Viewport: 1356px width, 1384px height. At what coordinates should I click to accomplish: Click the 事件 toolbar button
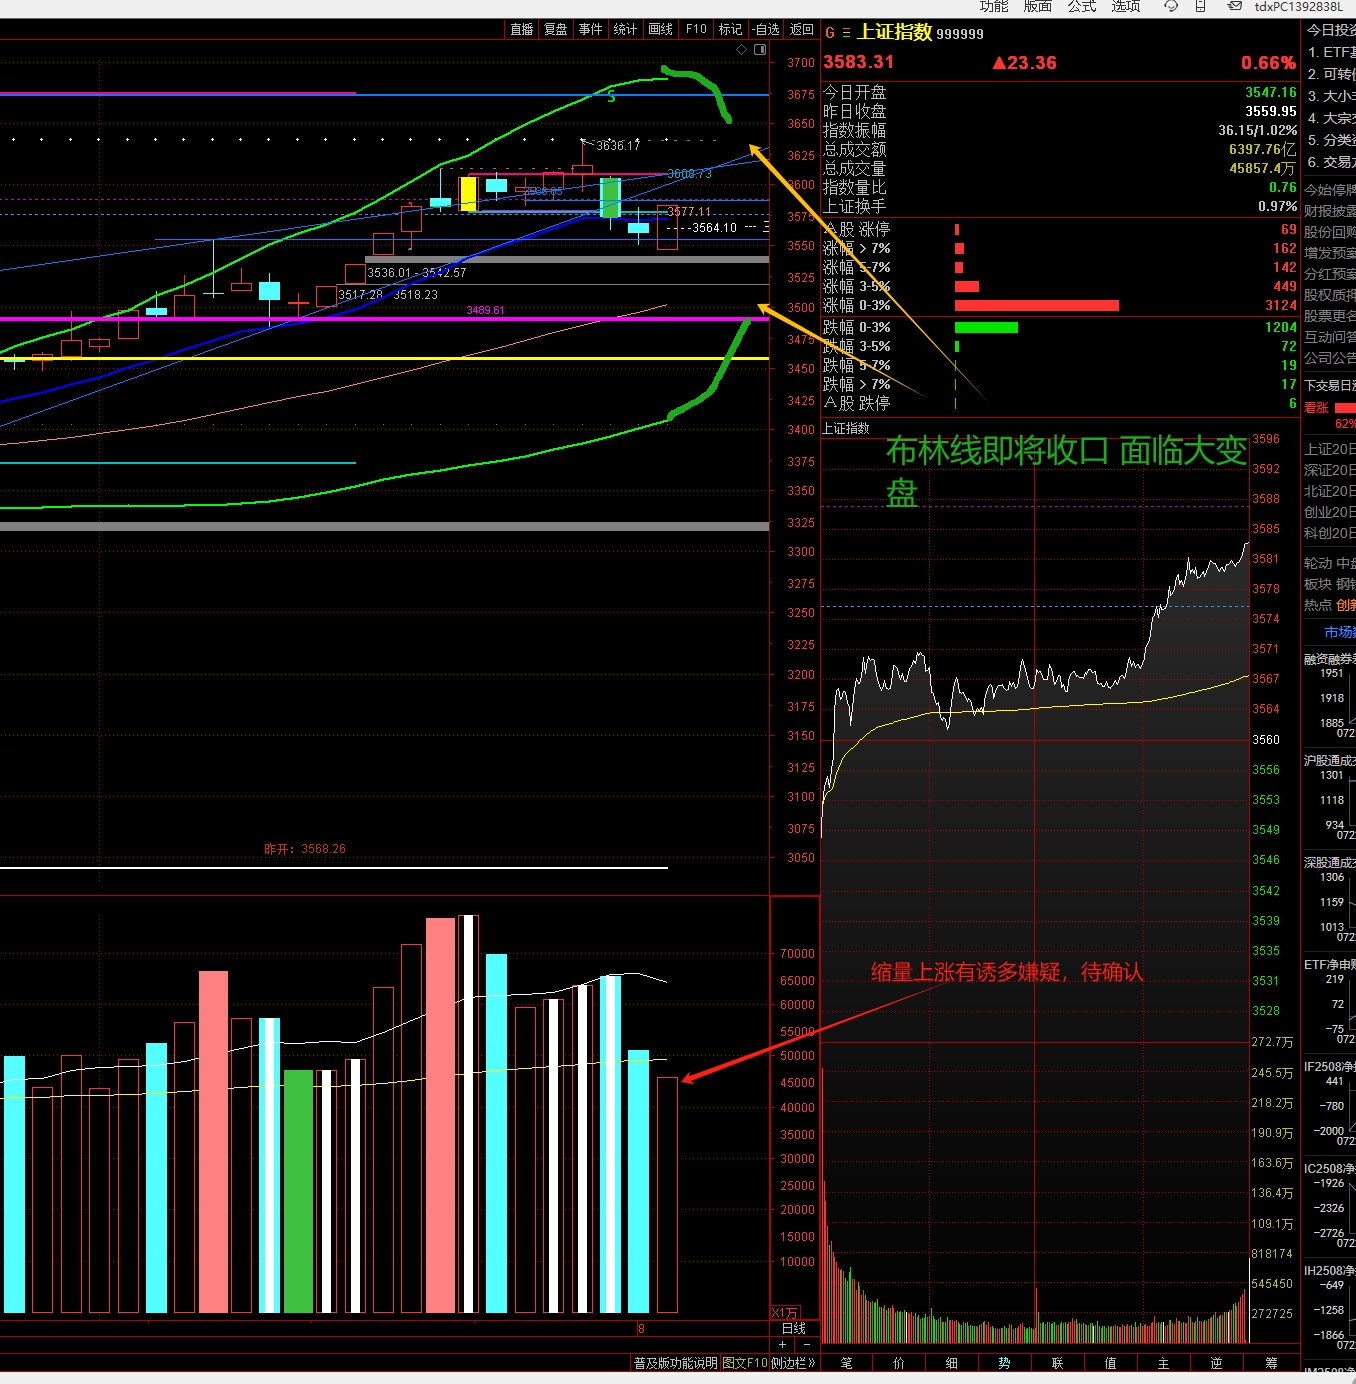[591, 29]
